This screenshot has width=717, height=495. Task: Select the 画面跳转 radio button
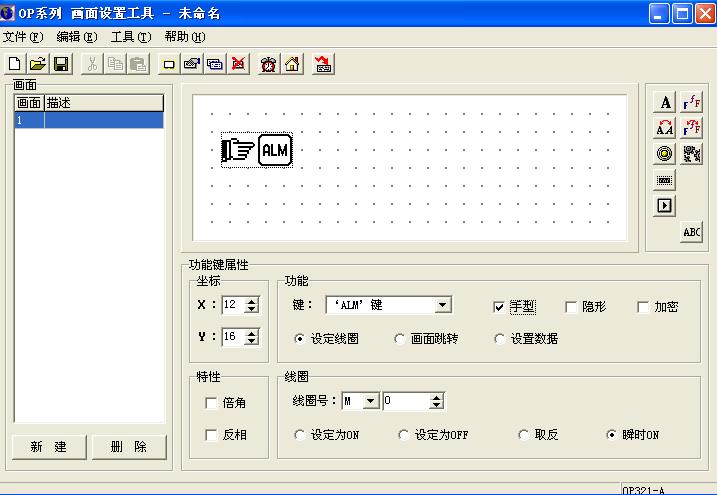click(401, 339)
